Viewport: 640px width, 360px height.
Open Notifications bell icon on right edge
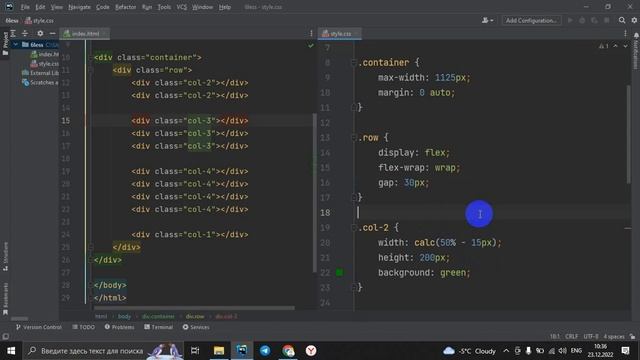(x=636, y=36)
